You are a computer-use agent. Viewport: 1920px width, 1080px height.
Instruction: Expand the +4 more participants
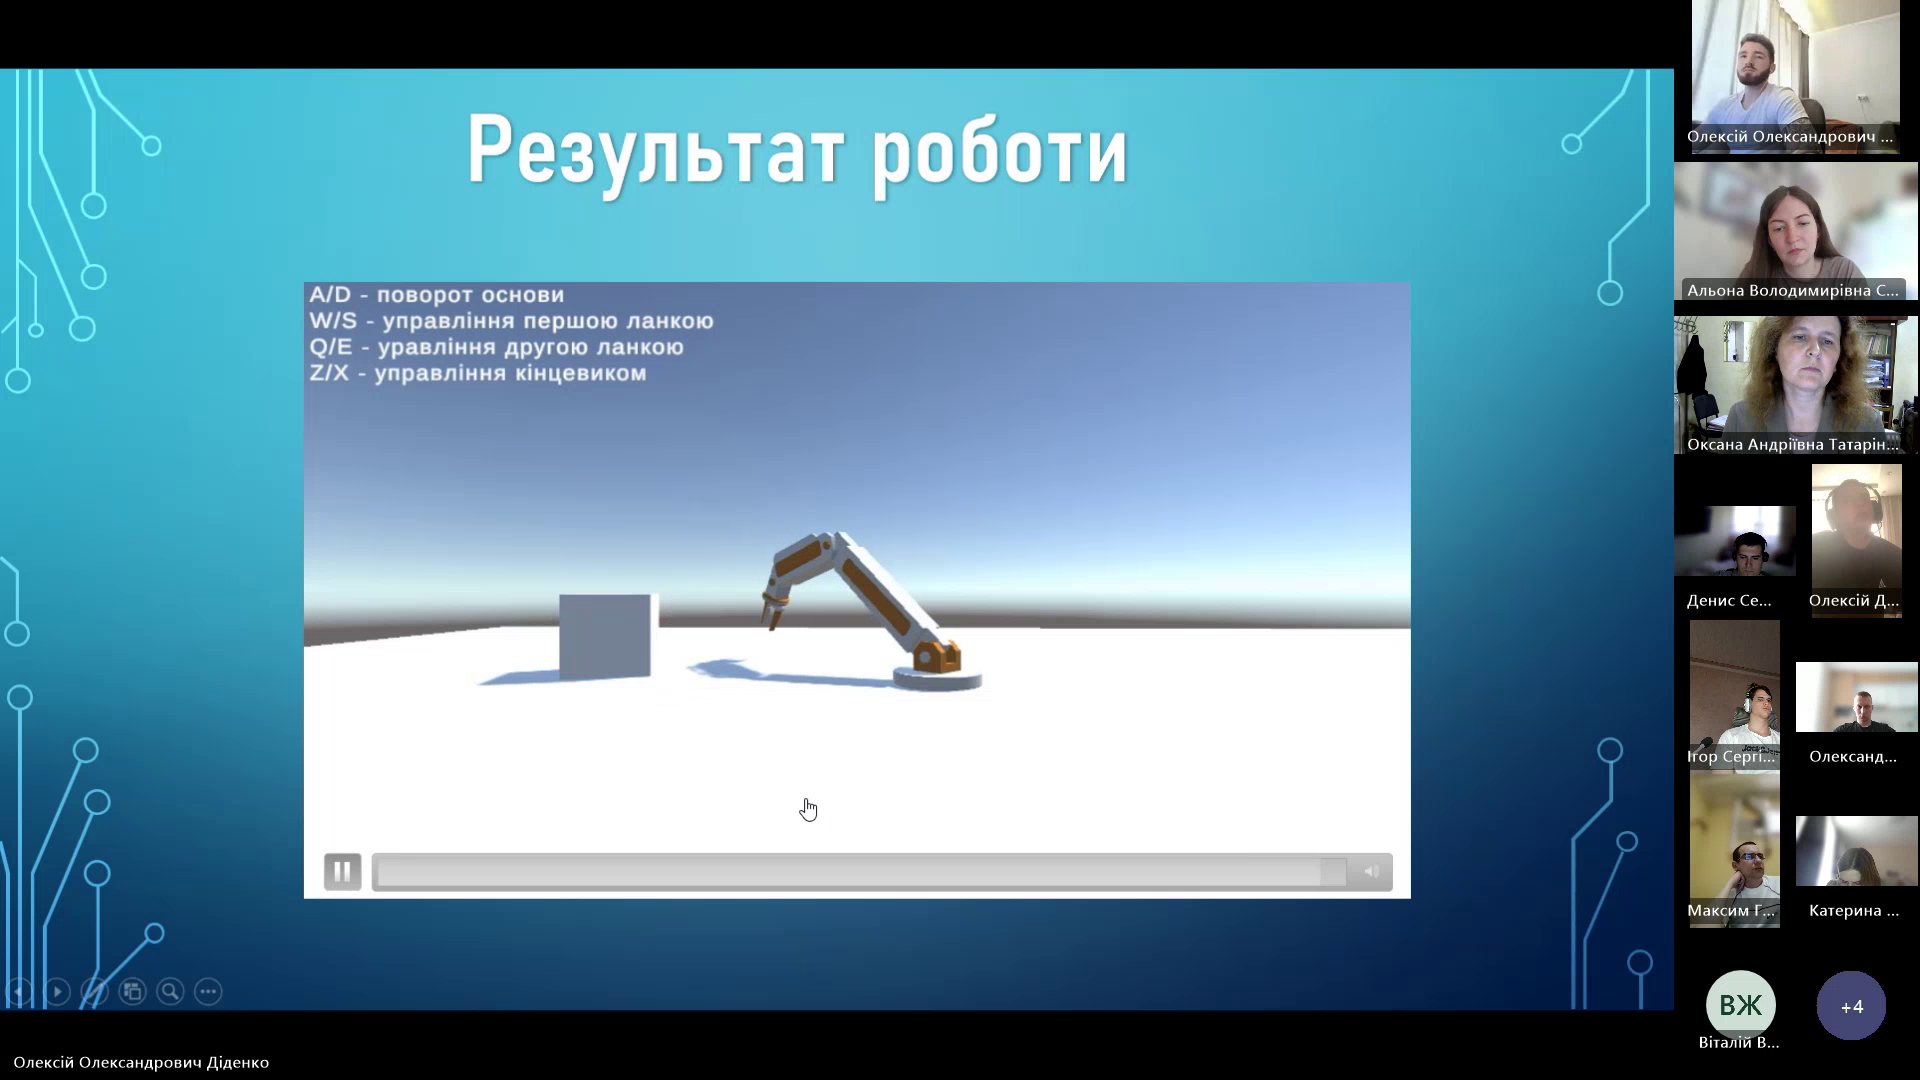[x=1851, y=1006]
